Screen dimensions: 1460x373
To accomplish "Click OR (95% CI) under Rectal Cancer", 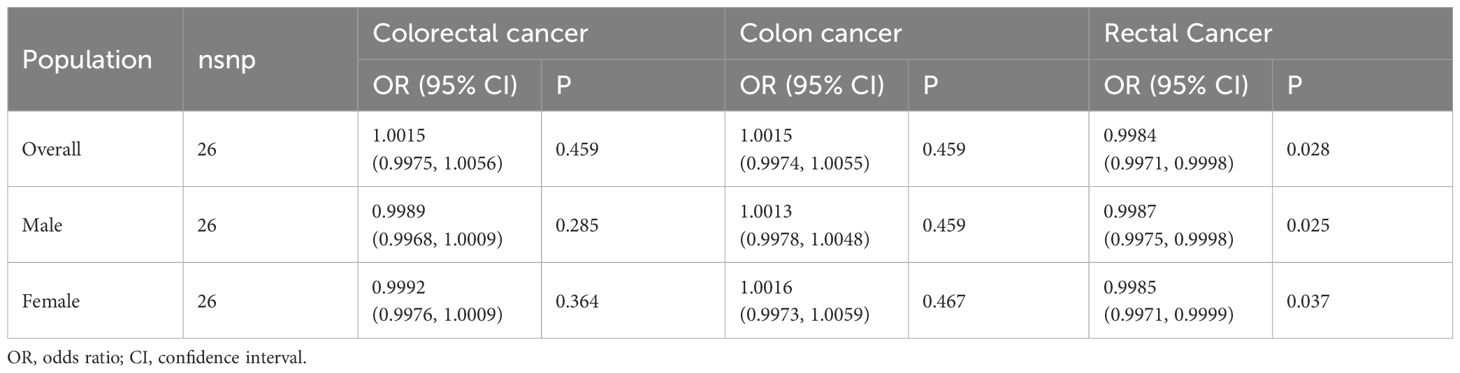I will tap(1176, 86).
